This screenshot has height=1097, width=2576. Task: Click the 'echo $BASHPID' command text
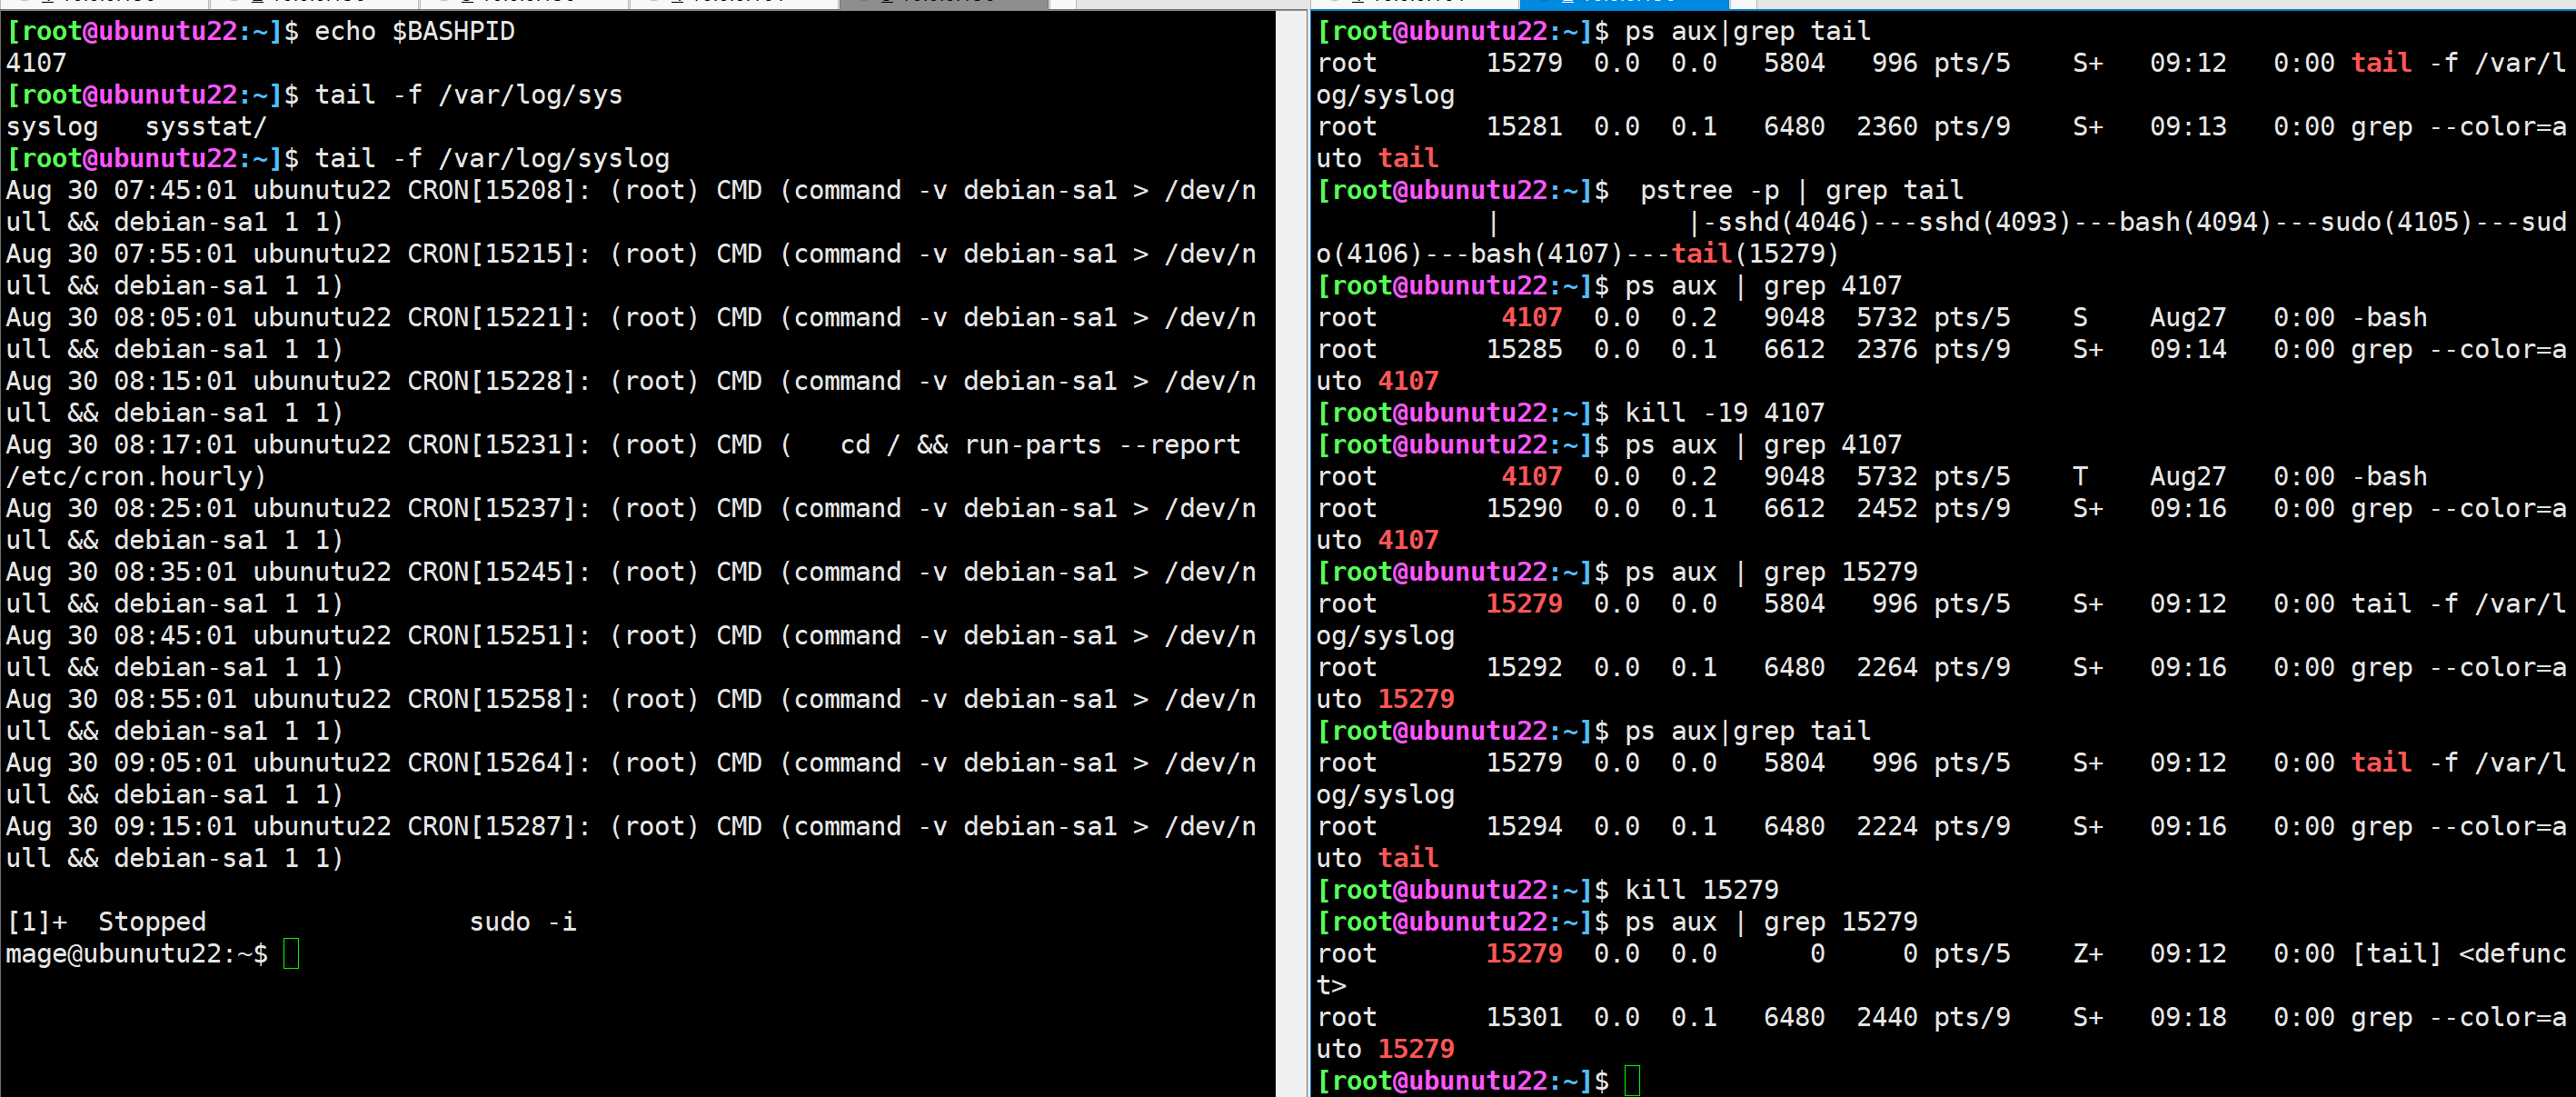pos(414,31)
